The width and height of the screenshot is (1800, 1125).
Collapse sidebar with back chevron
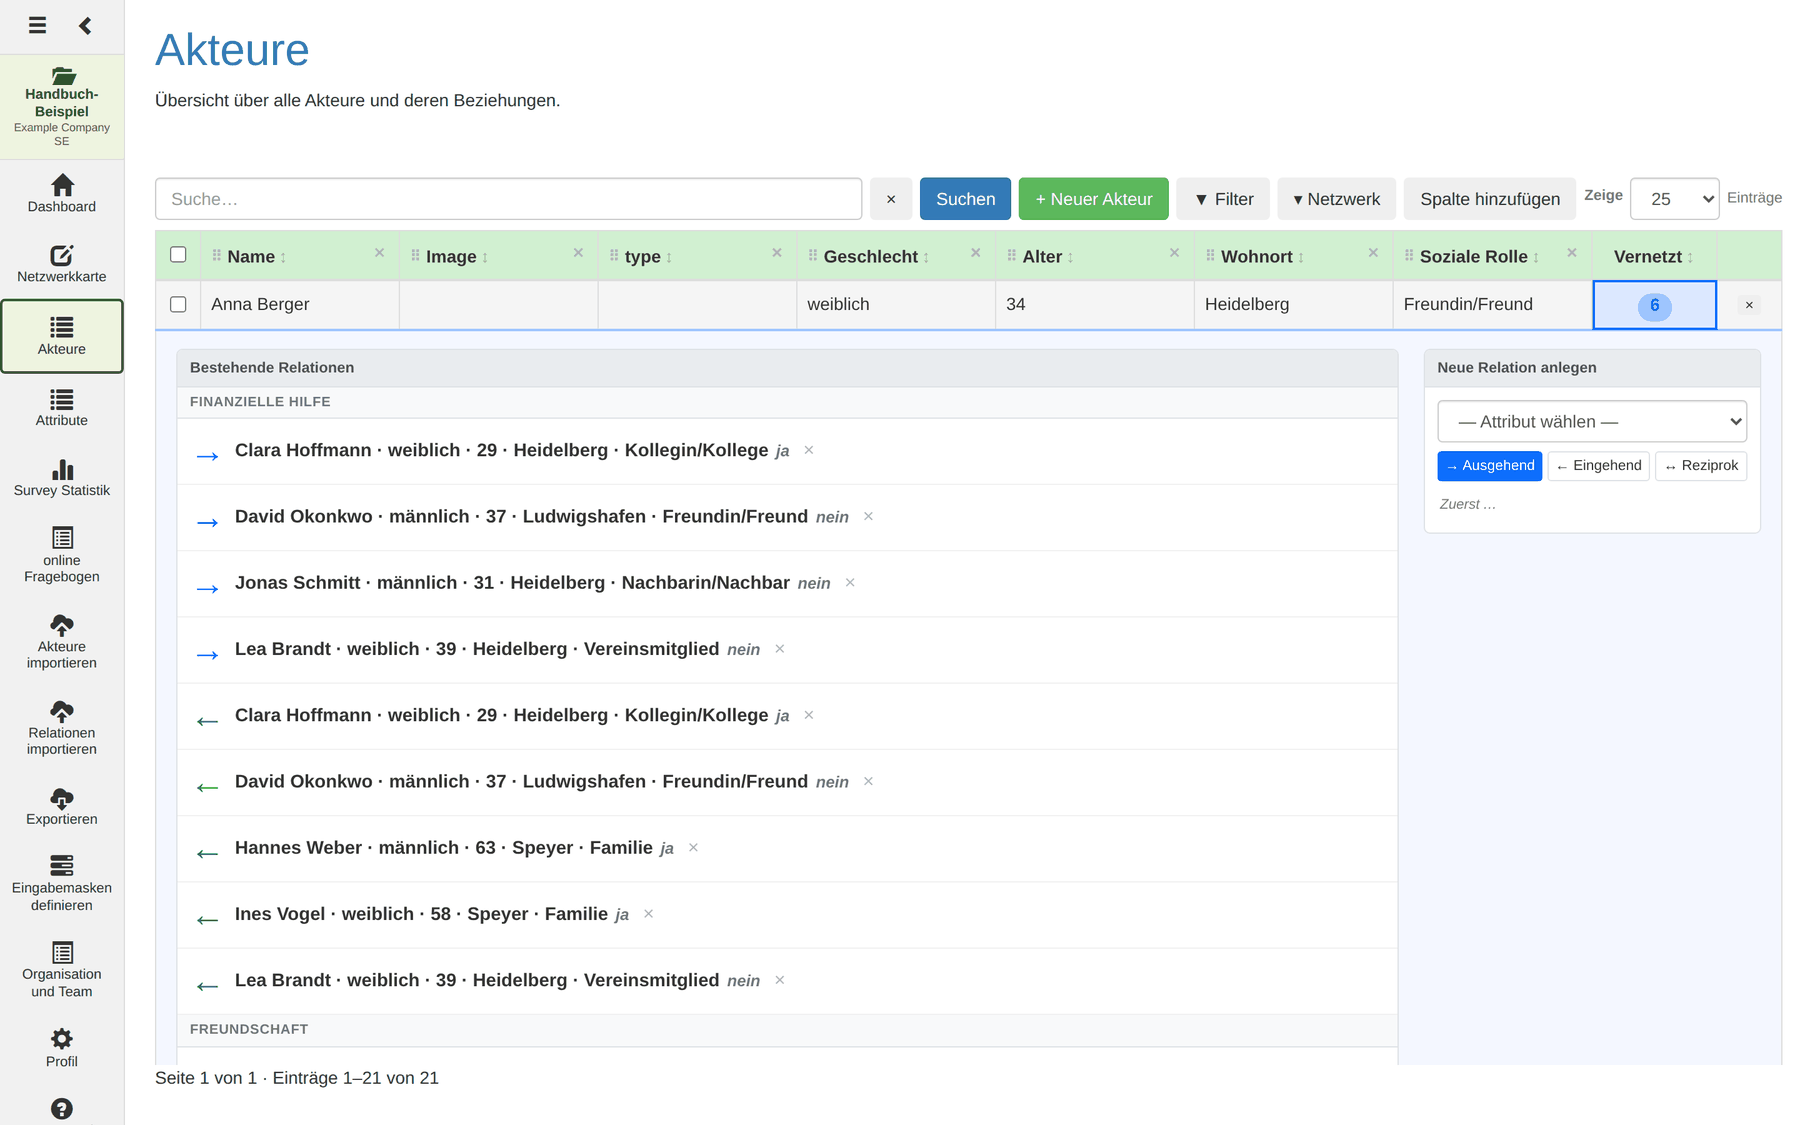pos(85,25)
